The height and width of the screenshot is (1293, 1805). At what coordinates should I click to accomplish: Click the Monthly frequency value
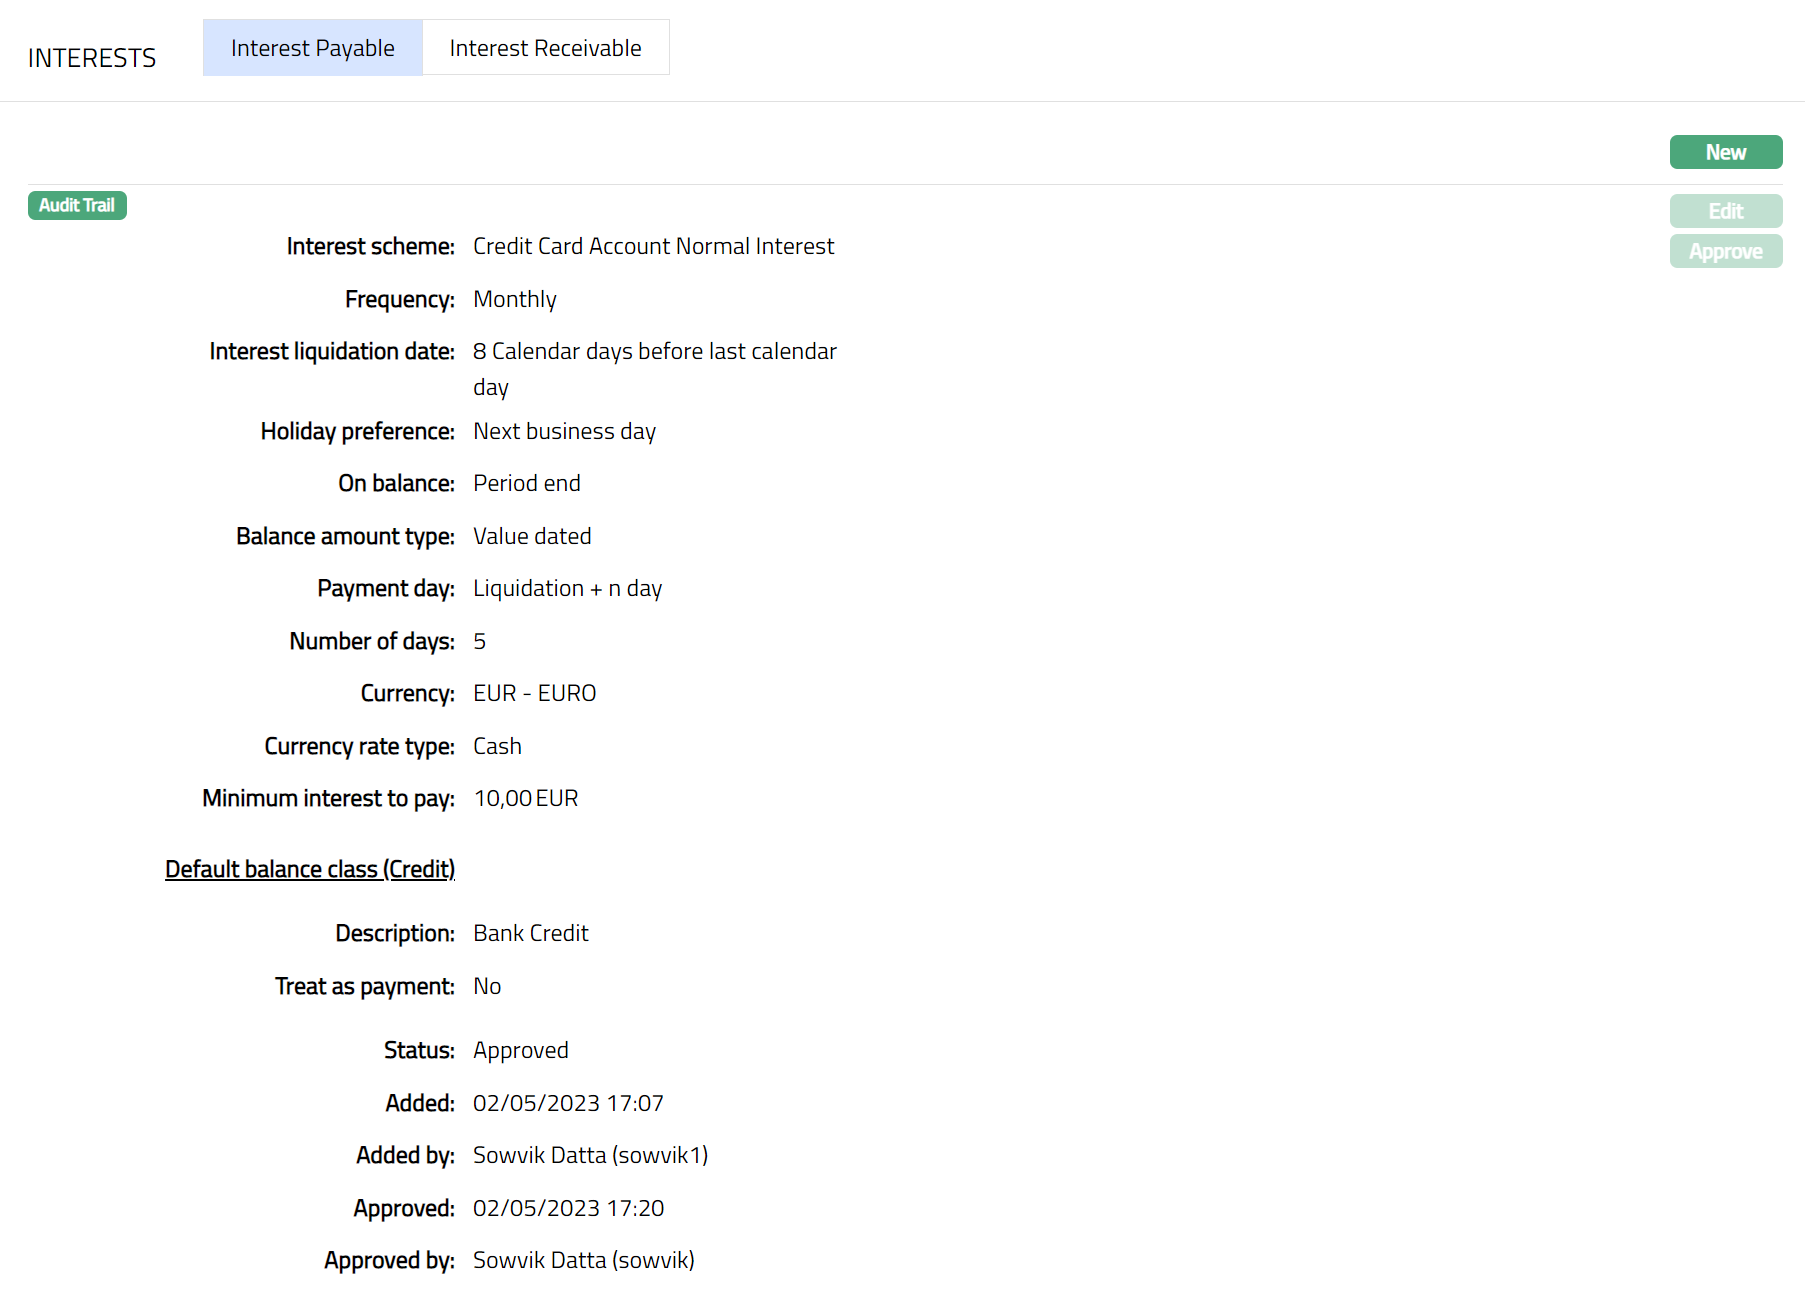point(514,299)
